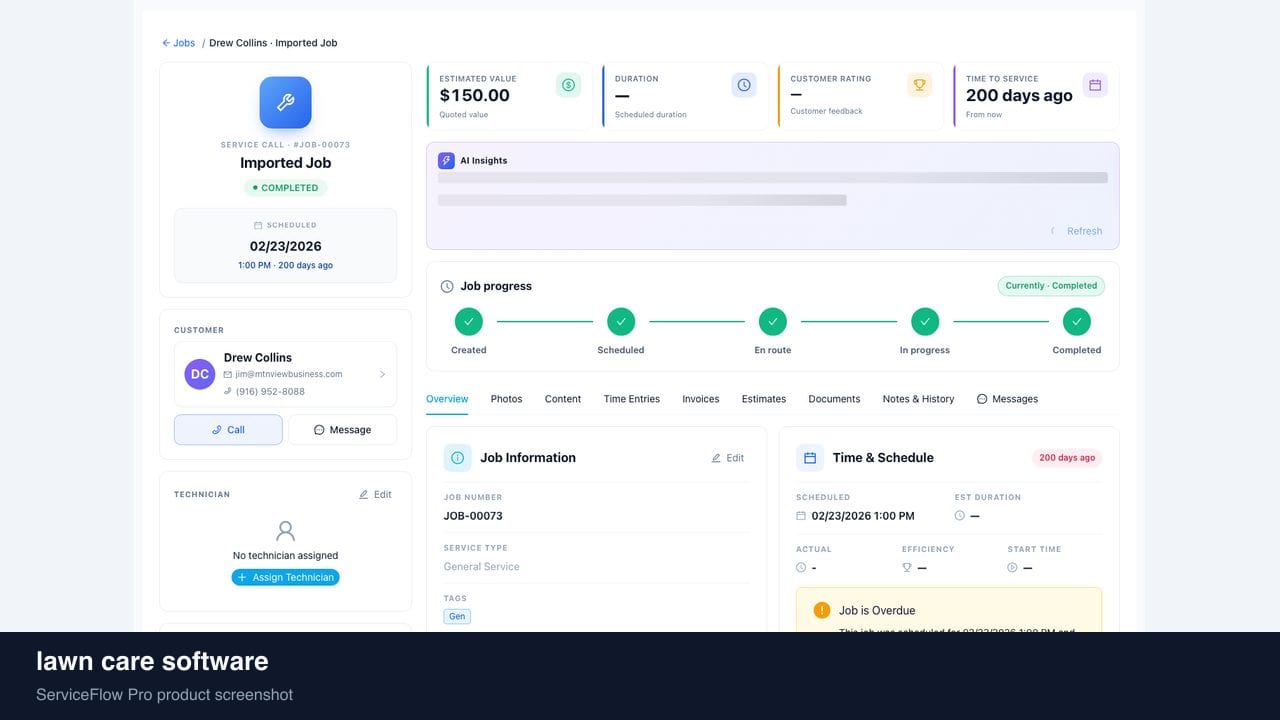Open the Time Entries tab

point(632,399)
